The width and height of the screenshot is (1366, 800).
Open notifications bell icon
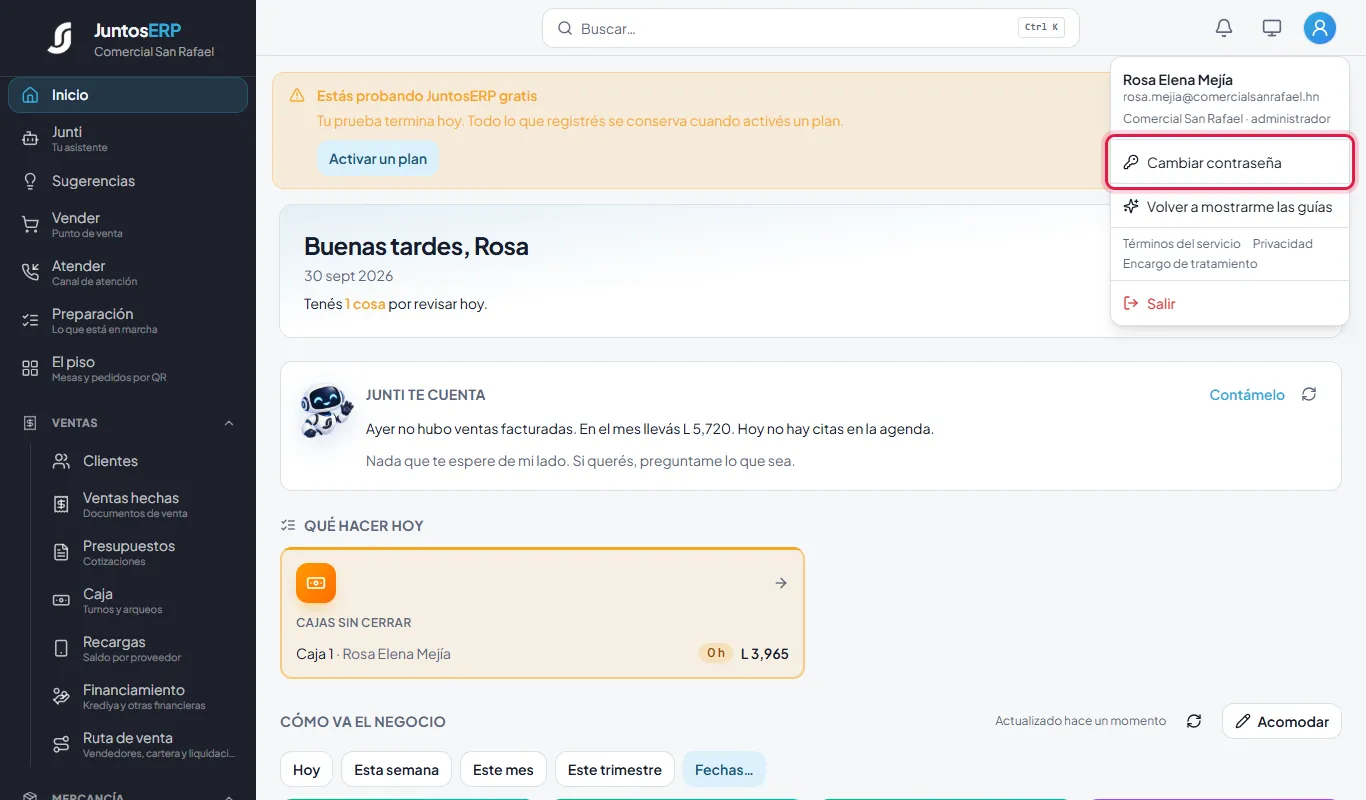click(x=1224, y=28)
